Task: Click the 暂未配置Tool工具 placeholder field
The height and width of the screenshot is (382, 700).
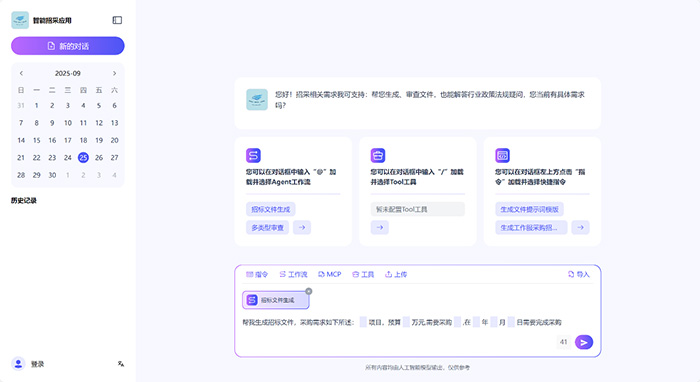Action: [x=418, y=209]
